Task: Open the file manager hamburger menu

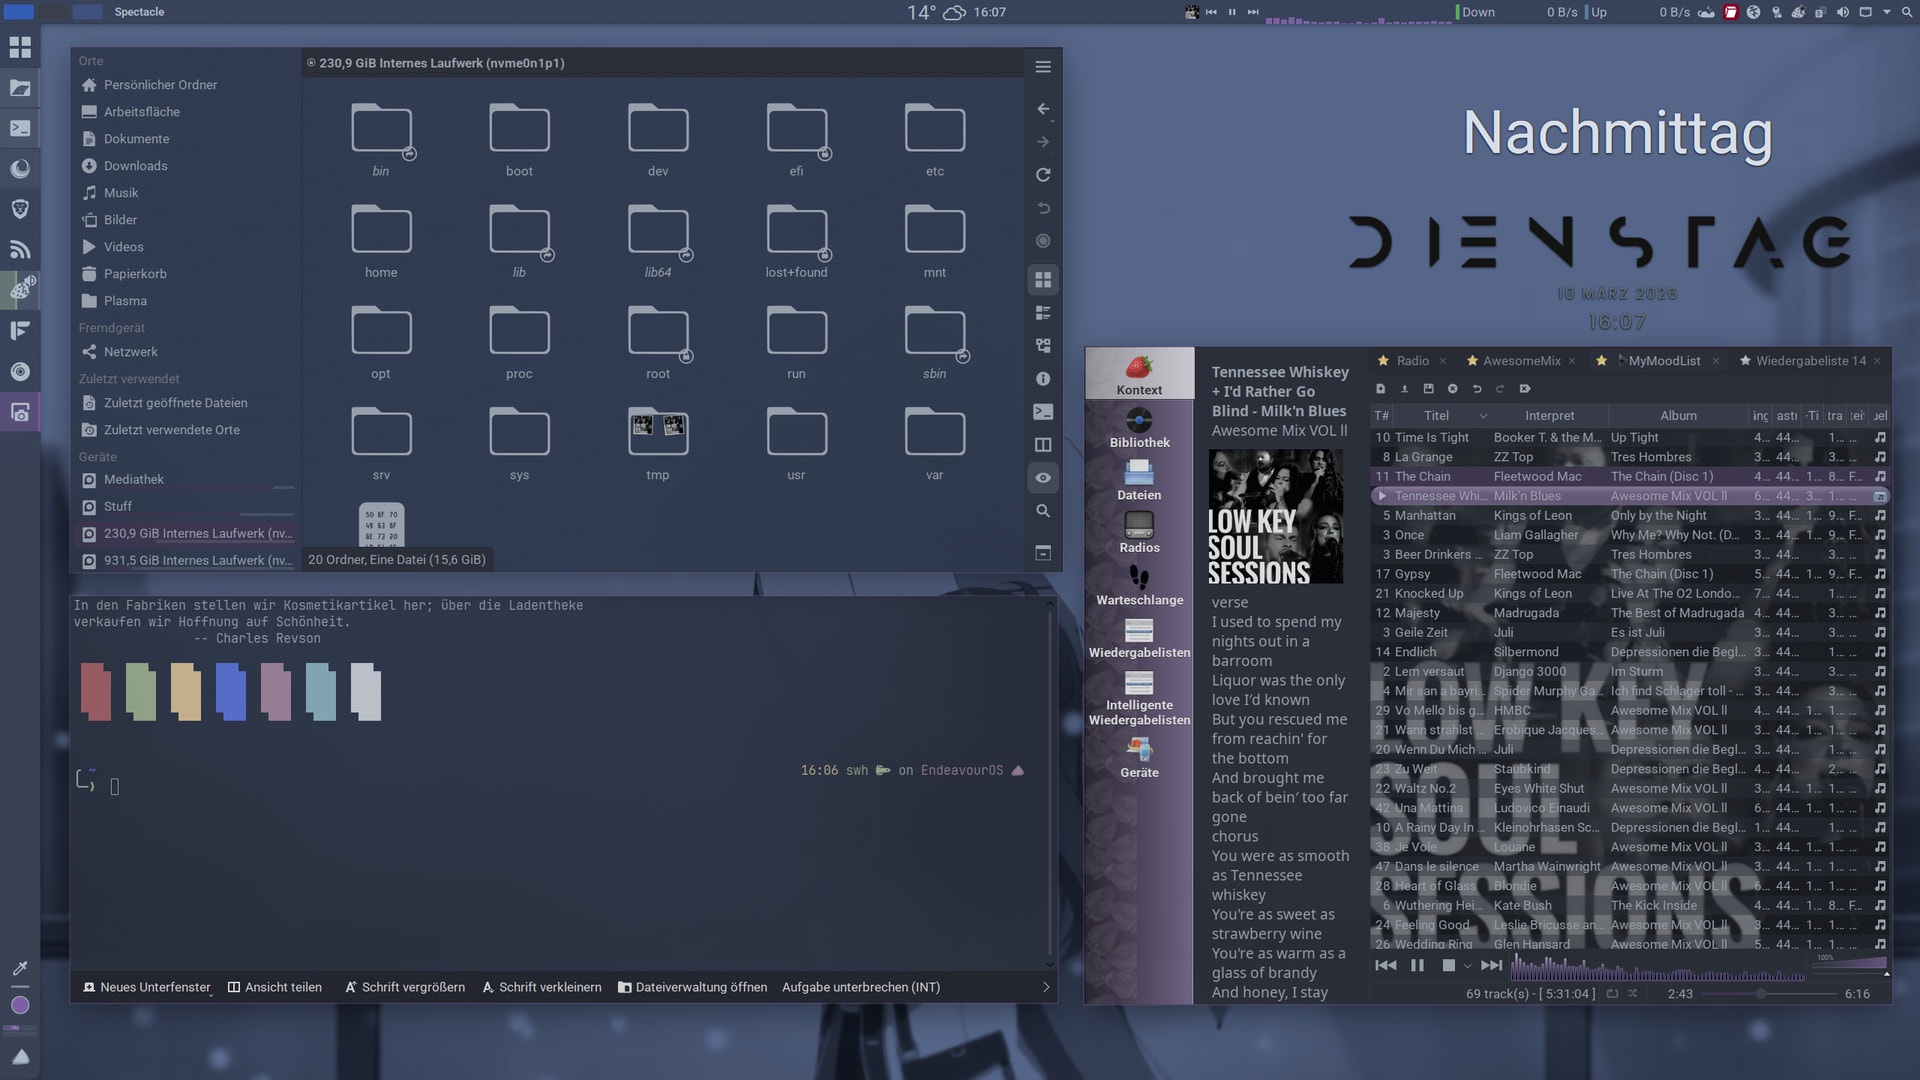Action: click(1043, 67)
